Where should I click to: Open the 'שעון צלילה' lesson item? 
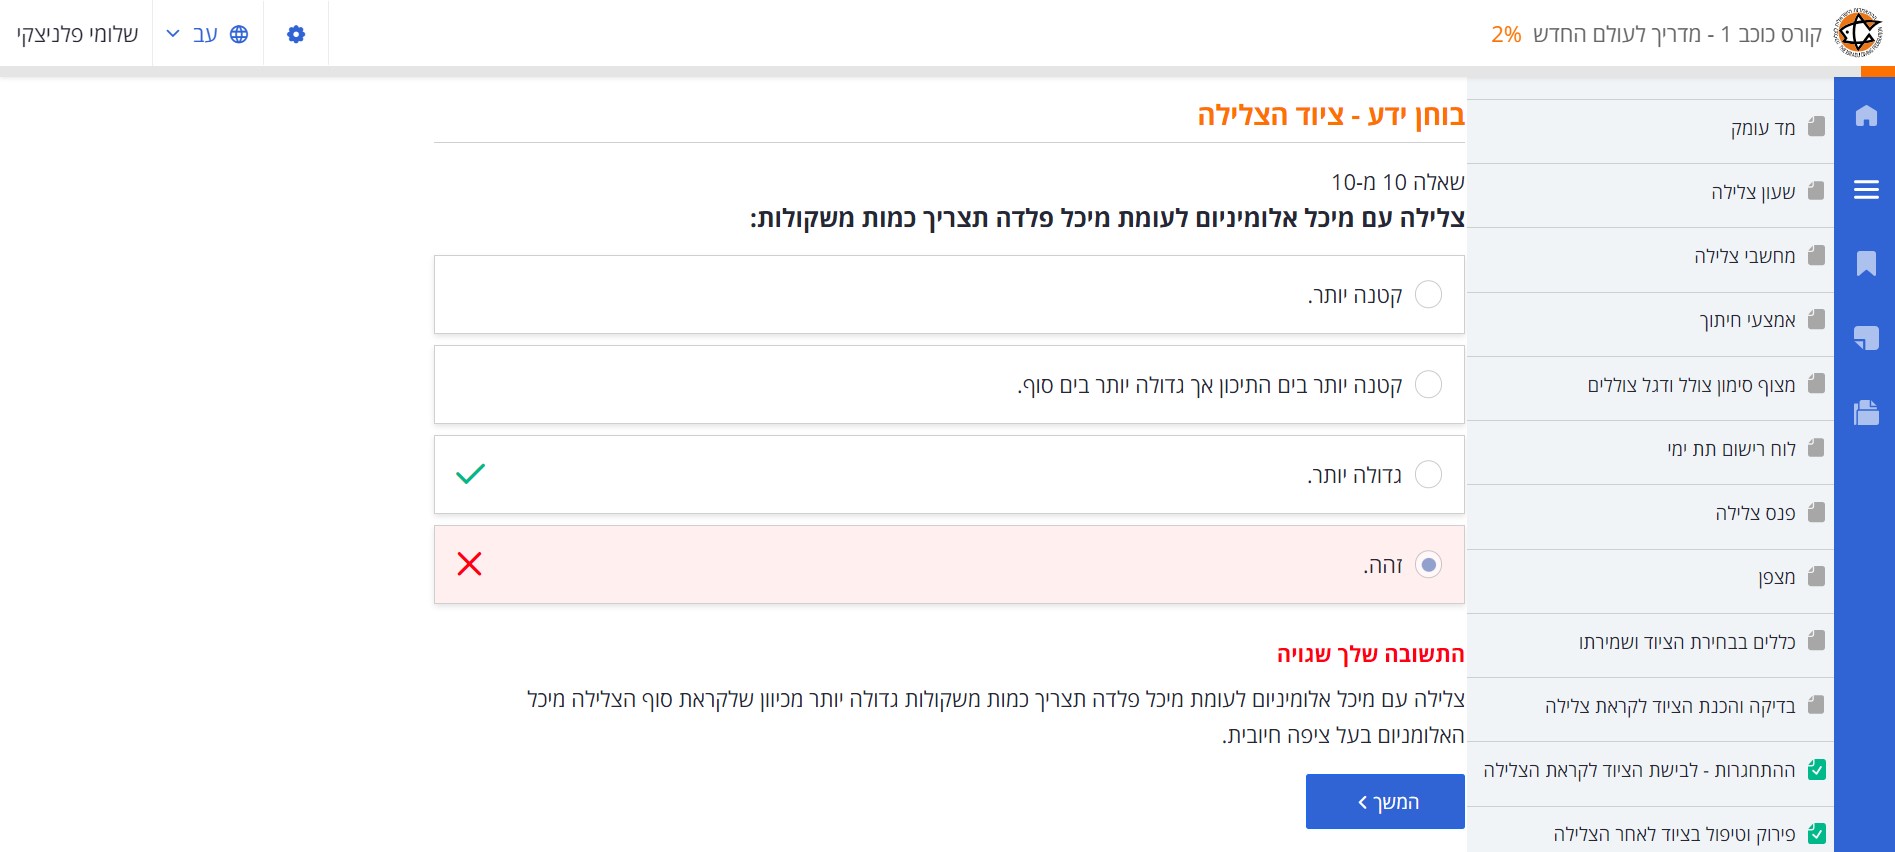pos(1752,192)
